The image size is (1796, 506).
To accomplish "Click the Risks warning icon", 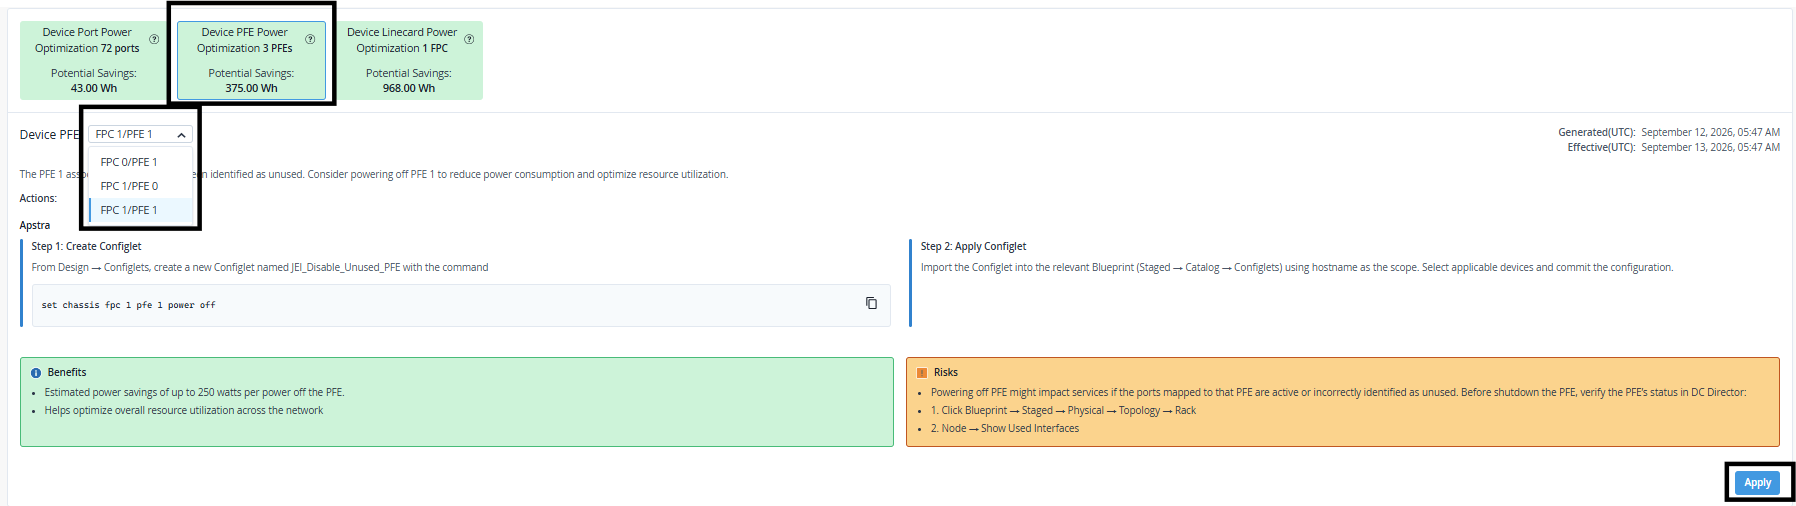I will click(922, 373).
